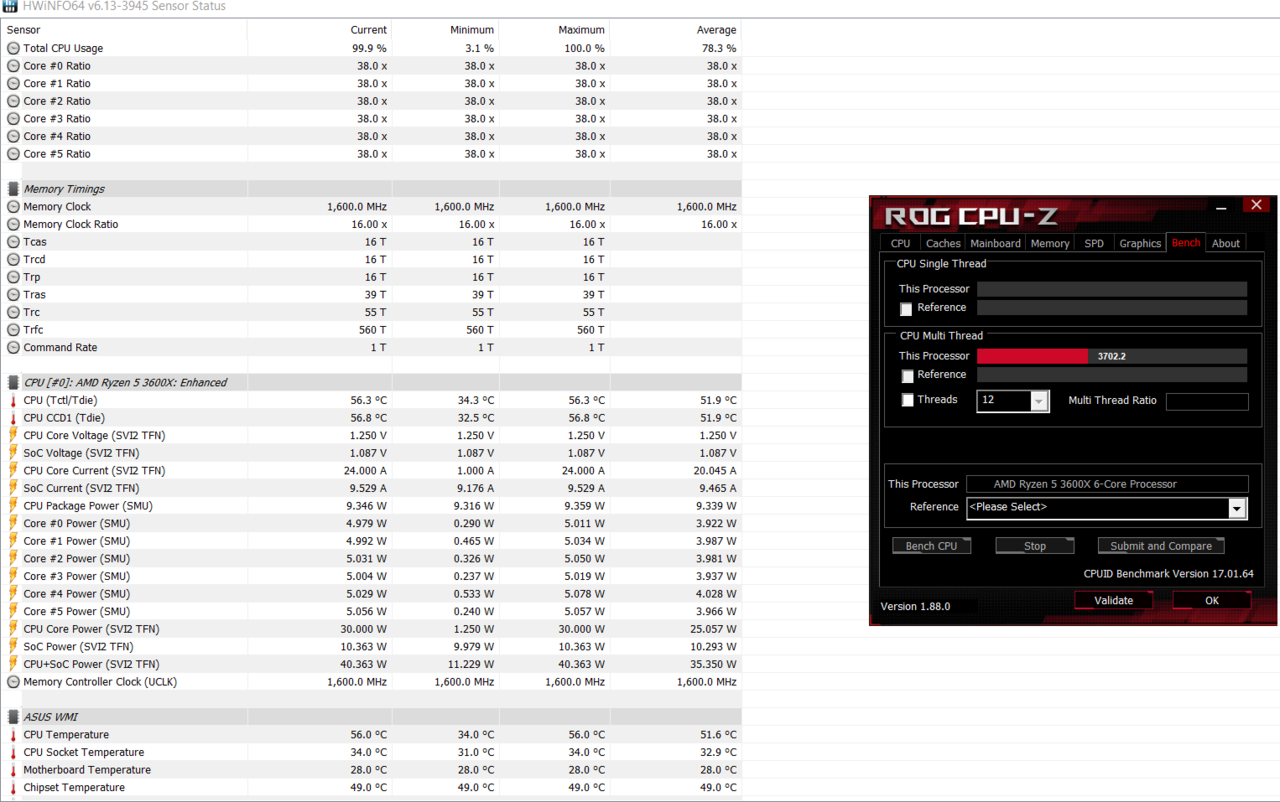The height and width of the screenshot is (802, 1280).
Task: Click Submit and Compare button
Action: tap(1161, 546)
